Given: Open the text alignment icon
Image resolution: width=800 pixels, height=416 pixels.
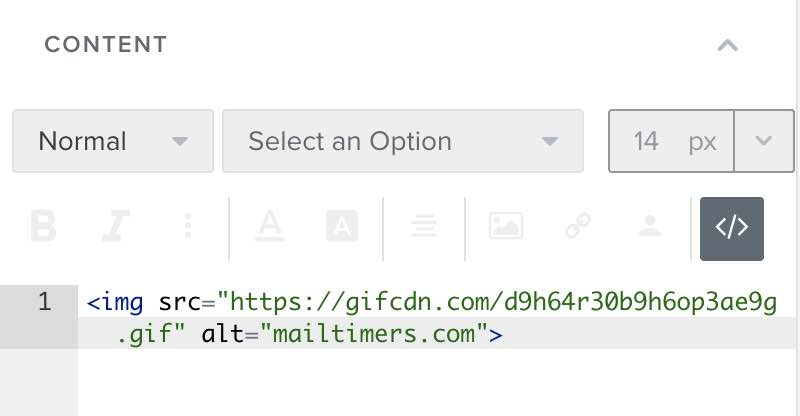Looking at the screenshot, I should [x=424, y=227].
